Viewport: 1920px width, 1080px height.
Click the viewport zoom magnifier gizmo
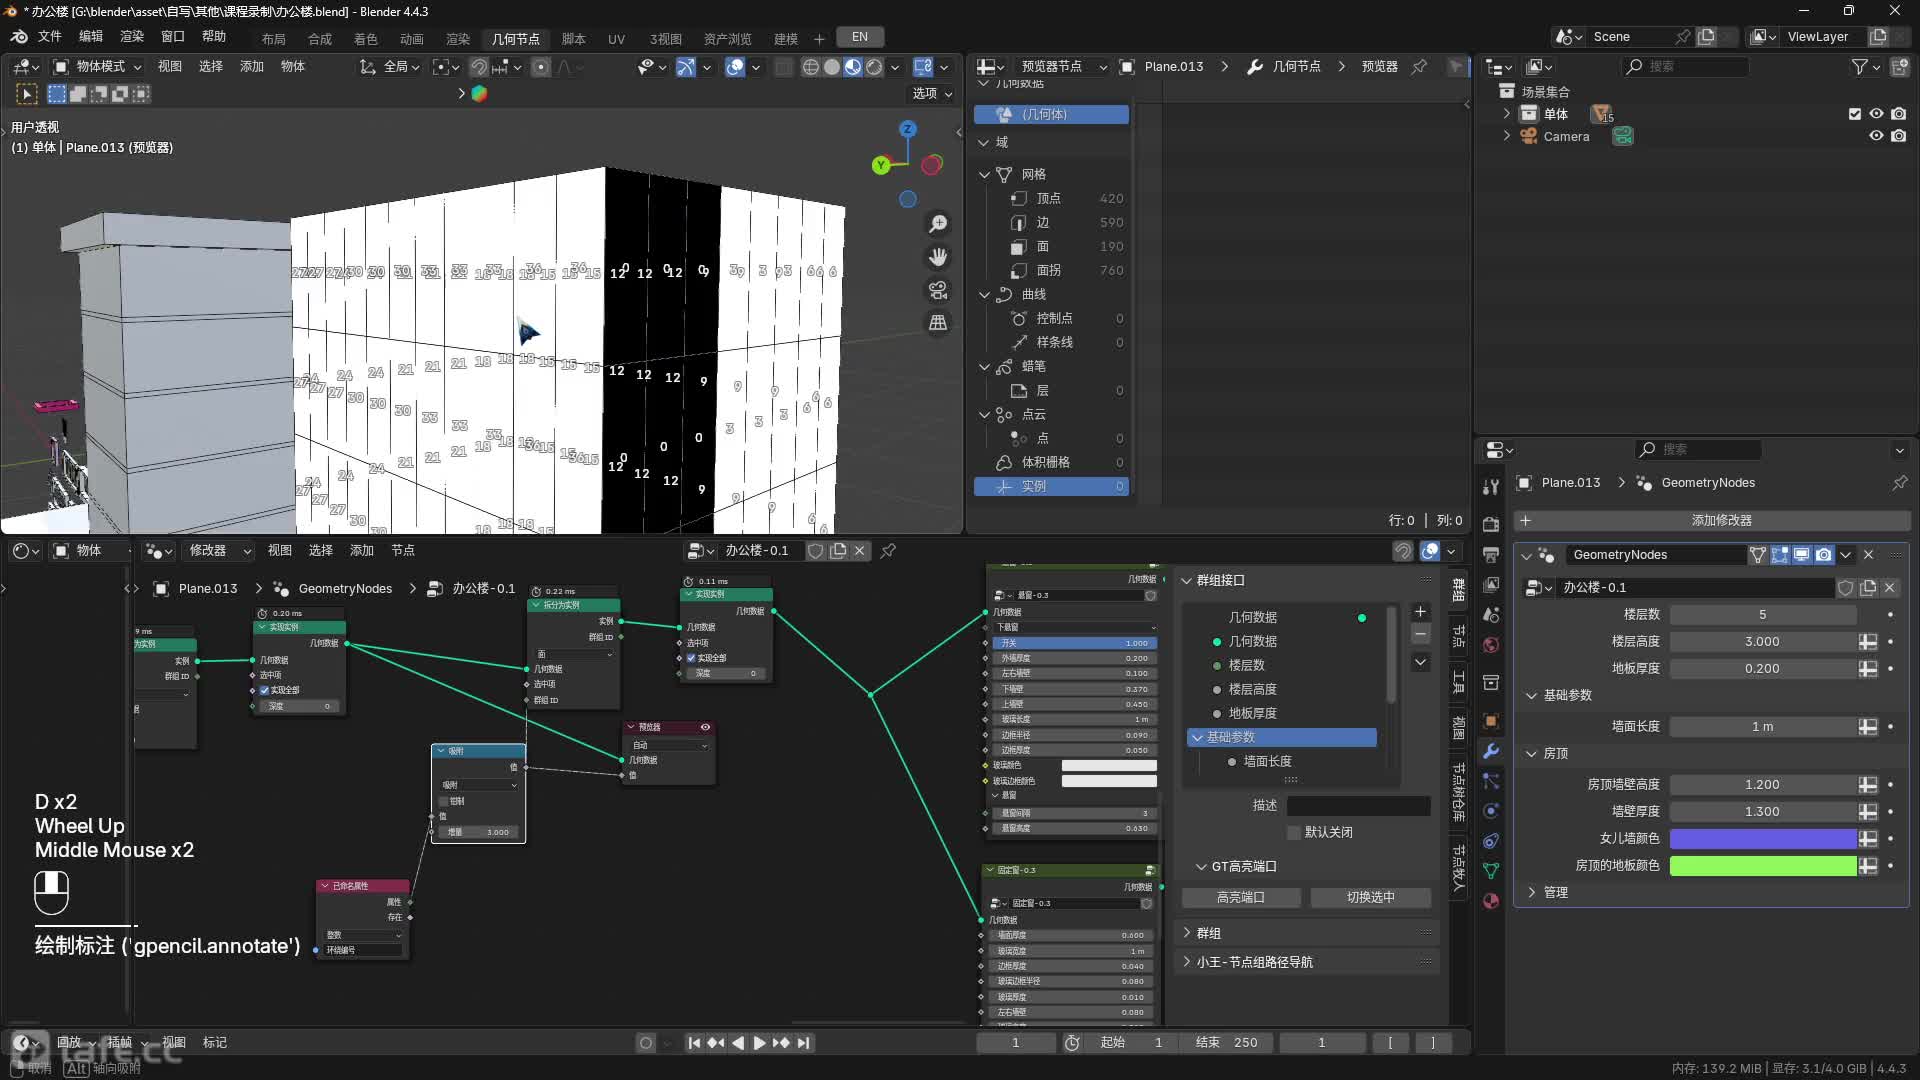[938, 224]
